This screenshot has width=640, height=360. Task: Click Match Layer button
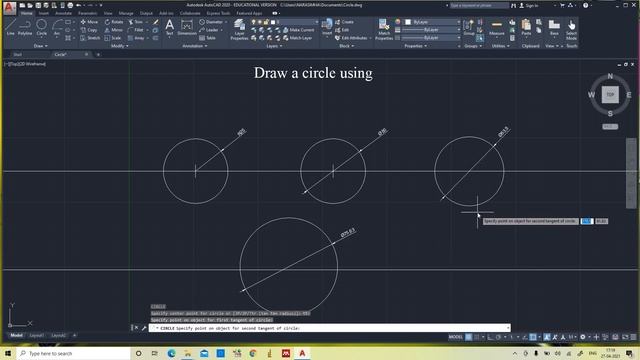tap(298, 38)
